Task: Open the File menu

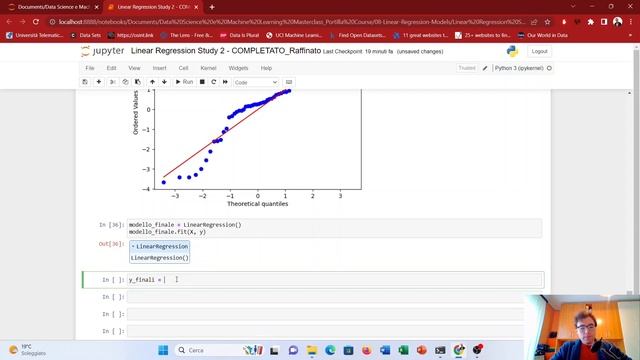Action: pos(90,68)
